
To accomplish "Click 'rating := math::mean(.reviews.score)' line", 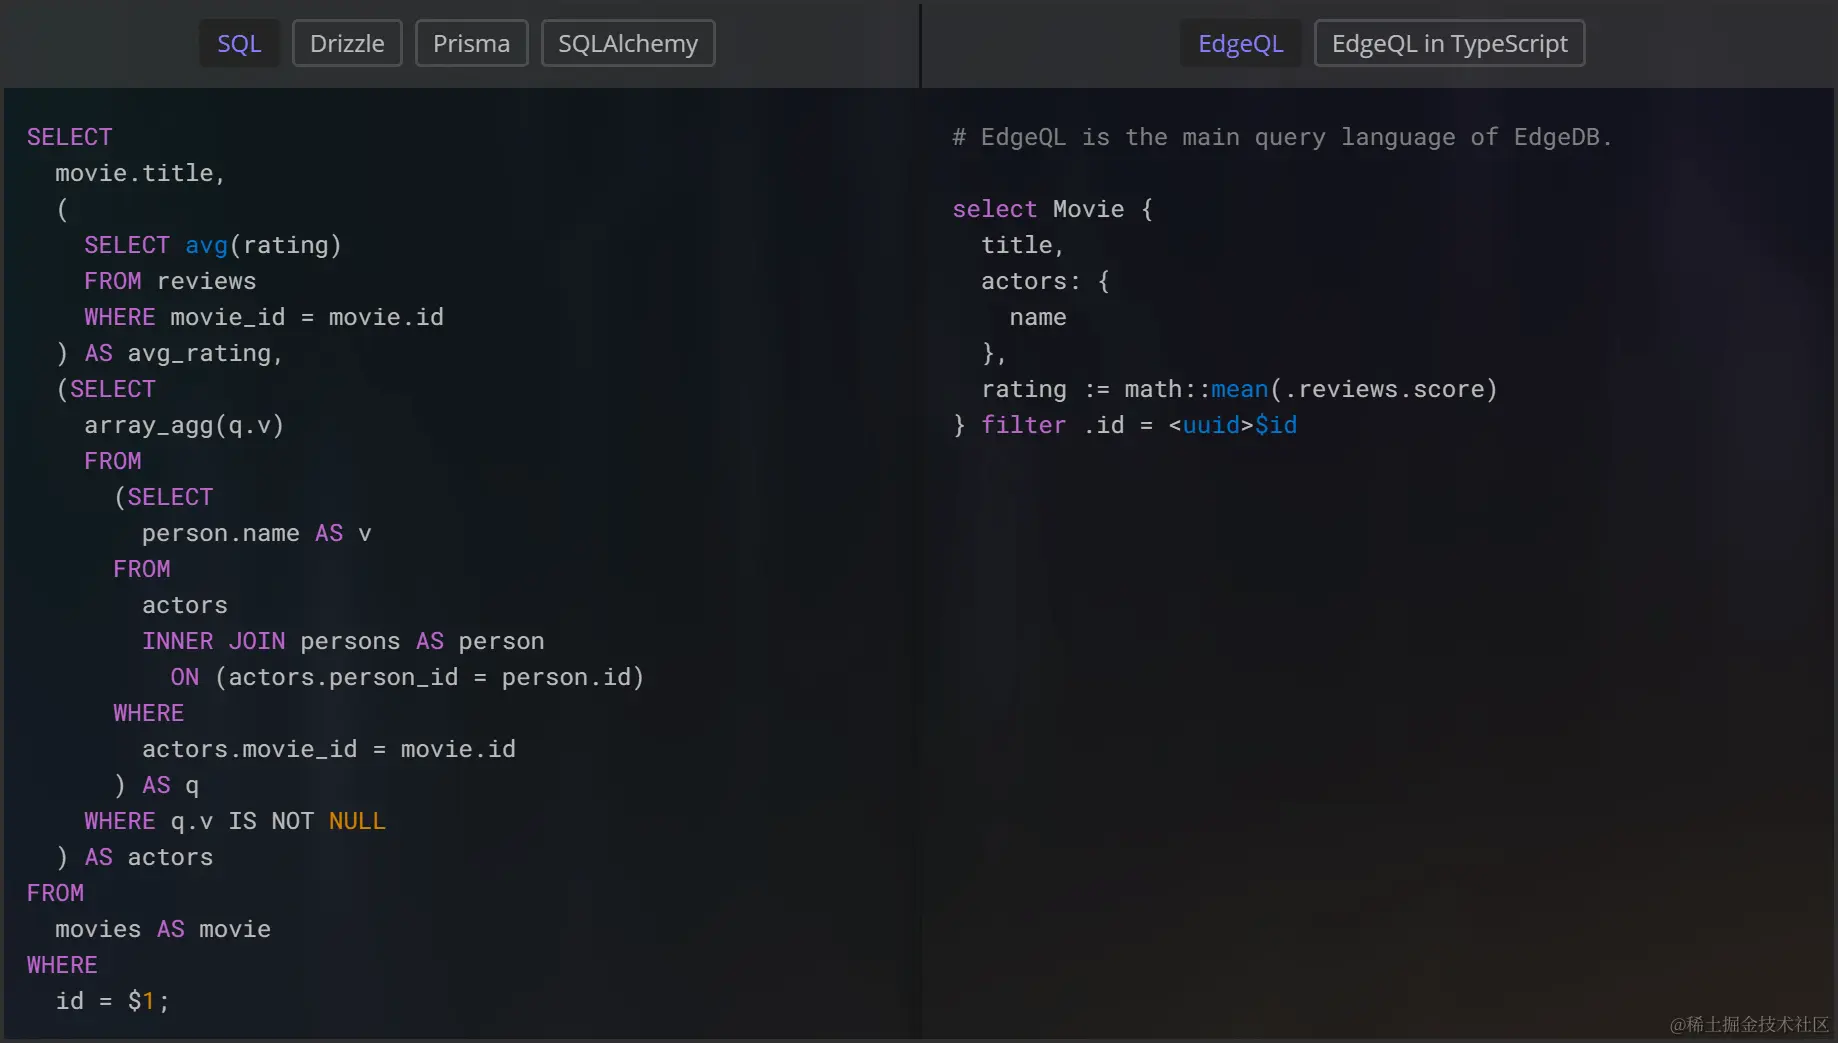I will pos(1239,389).
